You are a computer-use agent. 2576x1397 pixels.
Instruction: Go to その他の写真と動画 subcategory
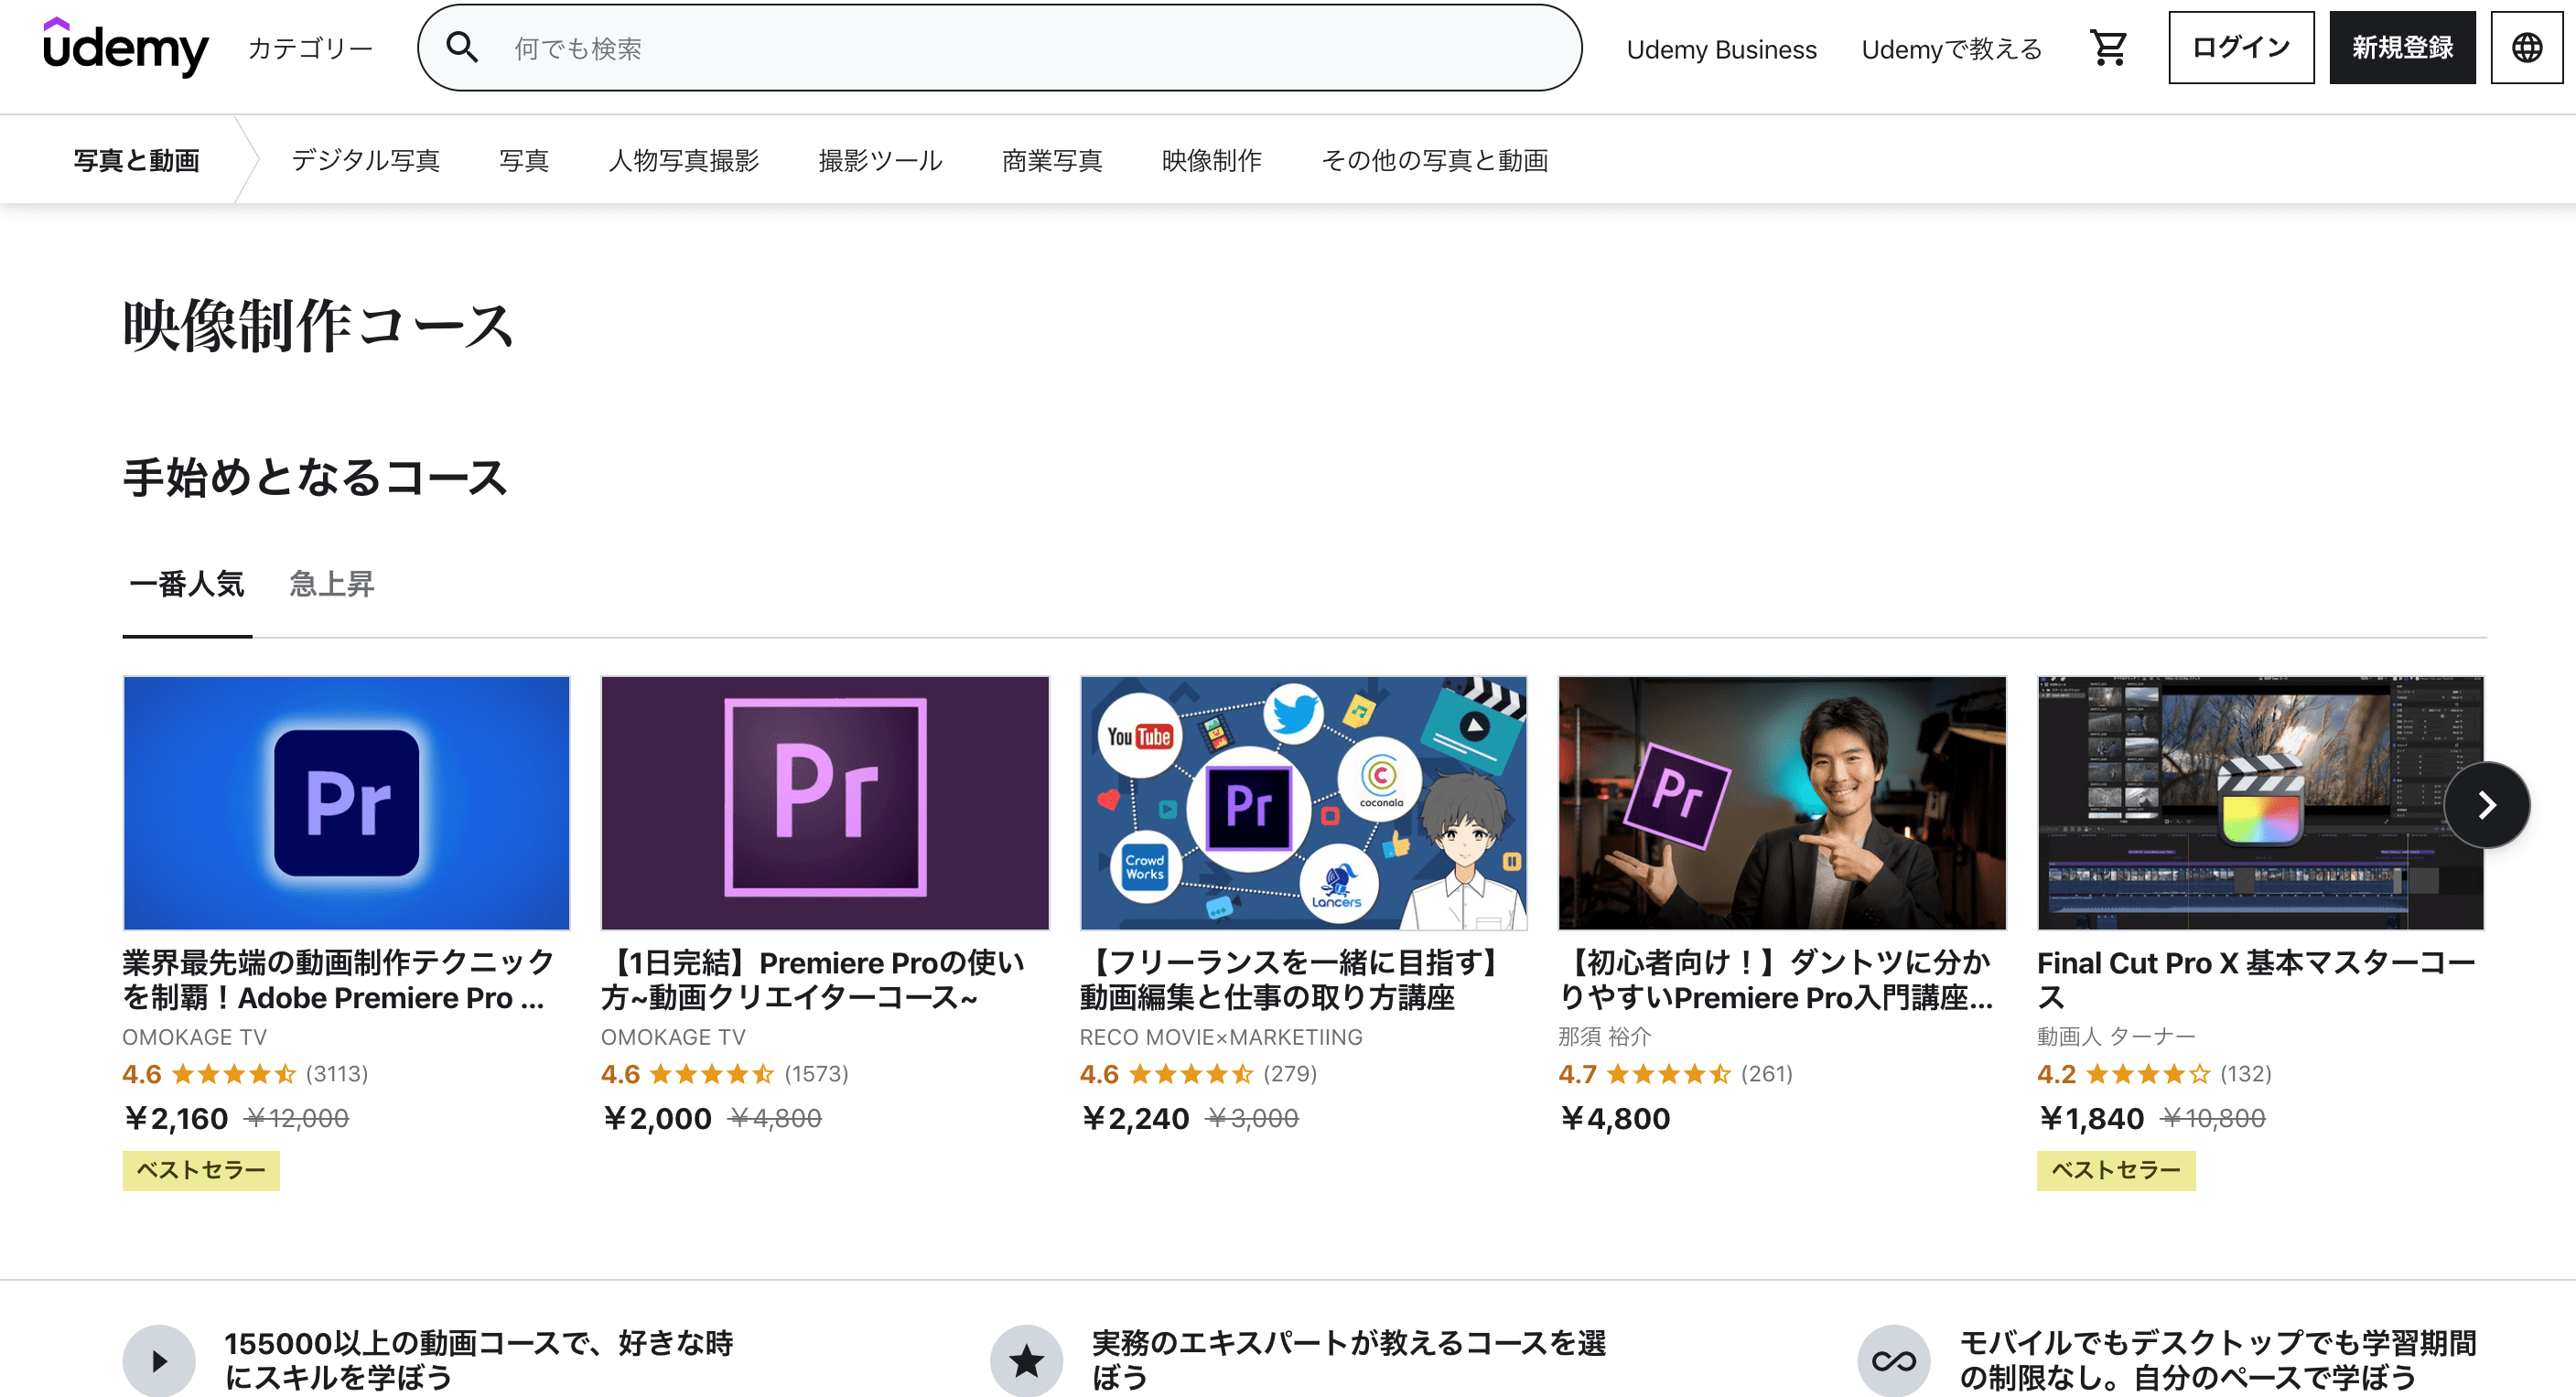pyautogui.click(x=1435, y=160)
